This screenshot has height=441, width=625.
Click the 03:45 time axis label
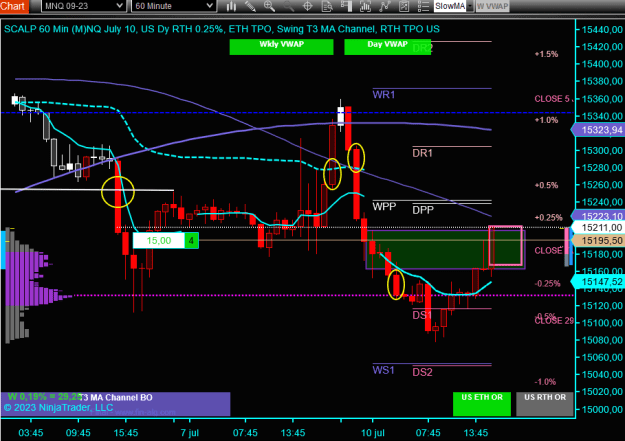31,433
